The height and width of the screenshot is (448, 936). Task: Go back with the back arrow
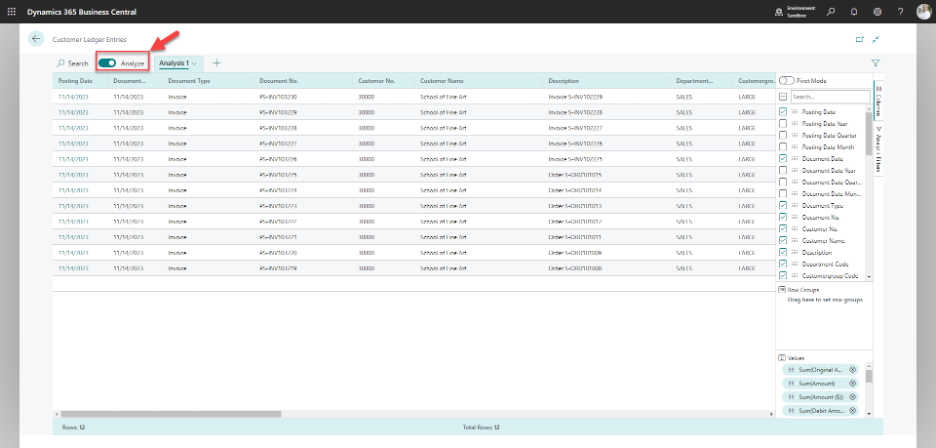tap(36, 39)
